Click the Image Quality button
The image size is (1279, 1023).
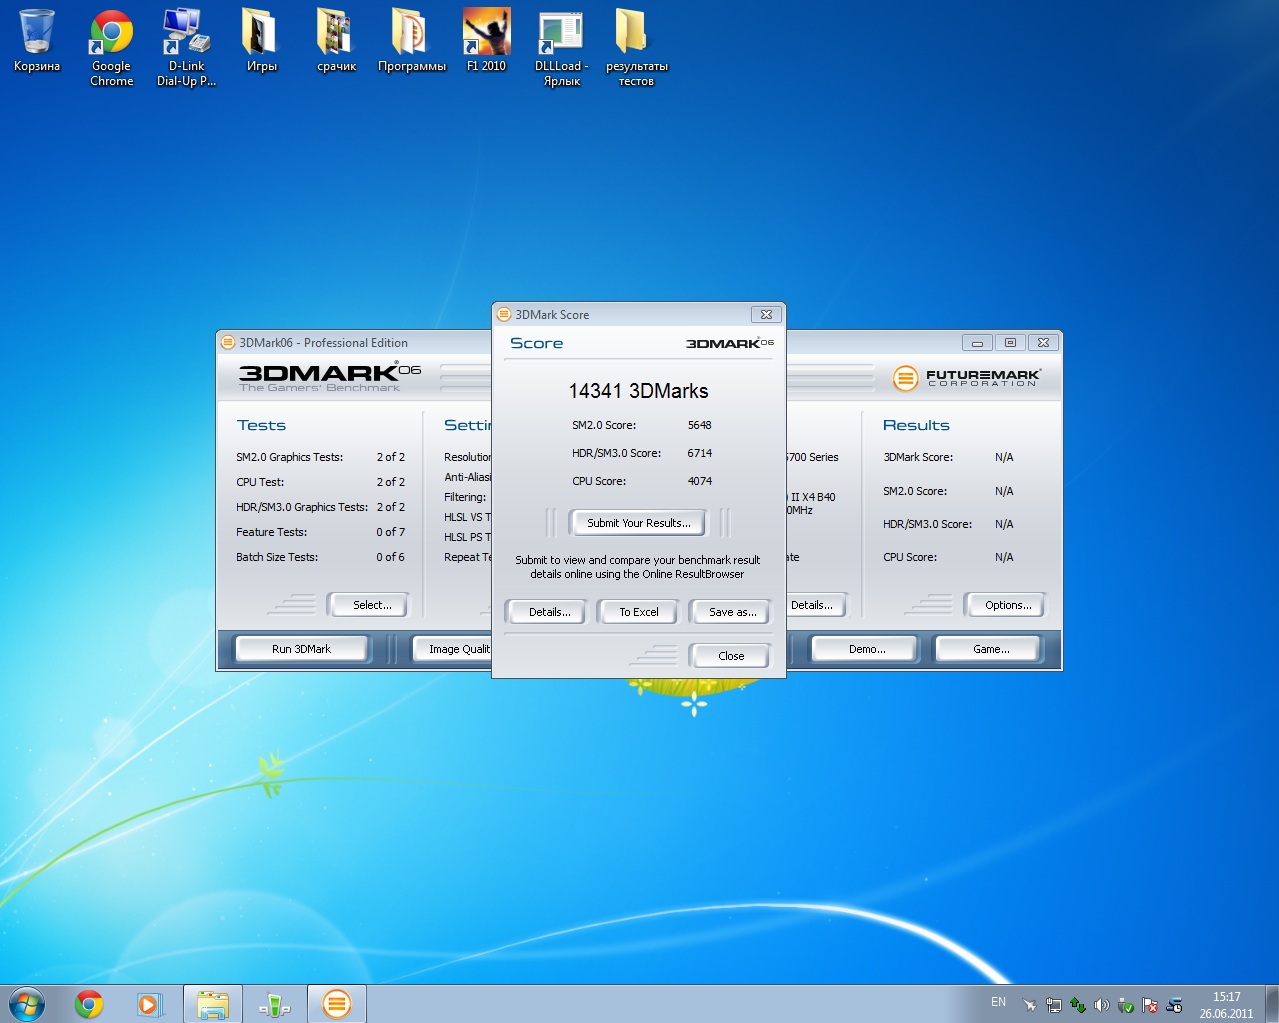coord(453,649)
